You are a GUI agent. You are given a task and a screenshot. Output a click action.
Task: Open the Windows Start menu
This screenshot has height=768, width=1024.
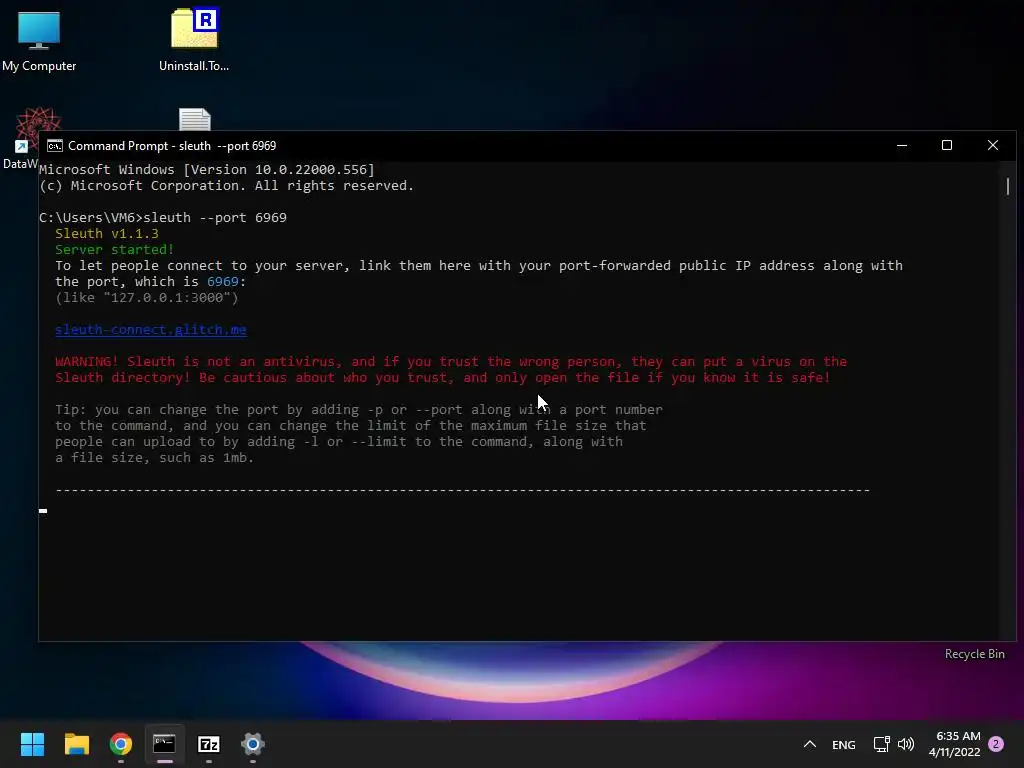click(32, 744)
